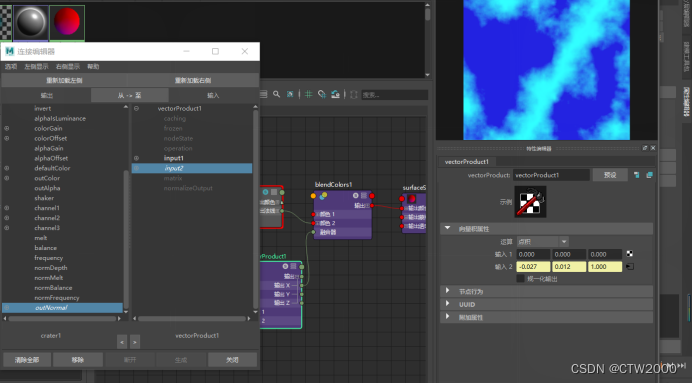Click the blendColors1 node's three-circle swatch icon
Image resolution: width=693 pixels, height=384 pixels.
(x=323, y=195)
